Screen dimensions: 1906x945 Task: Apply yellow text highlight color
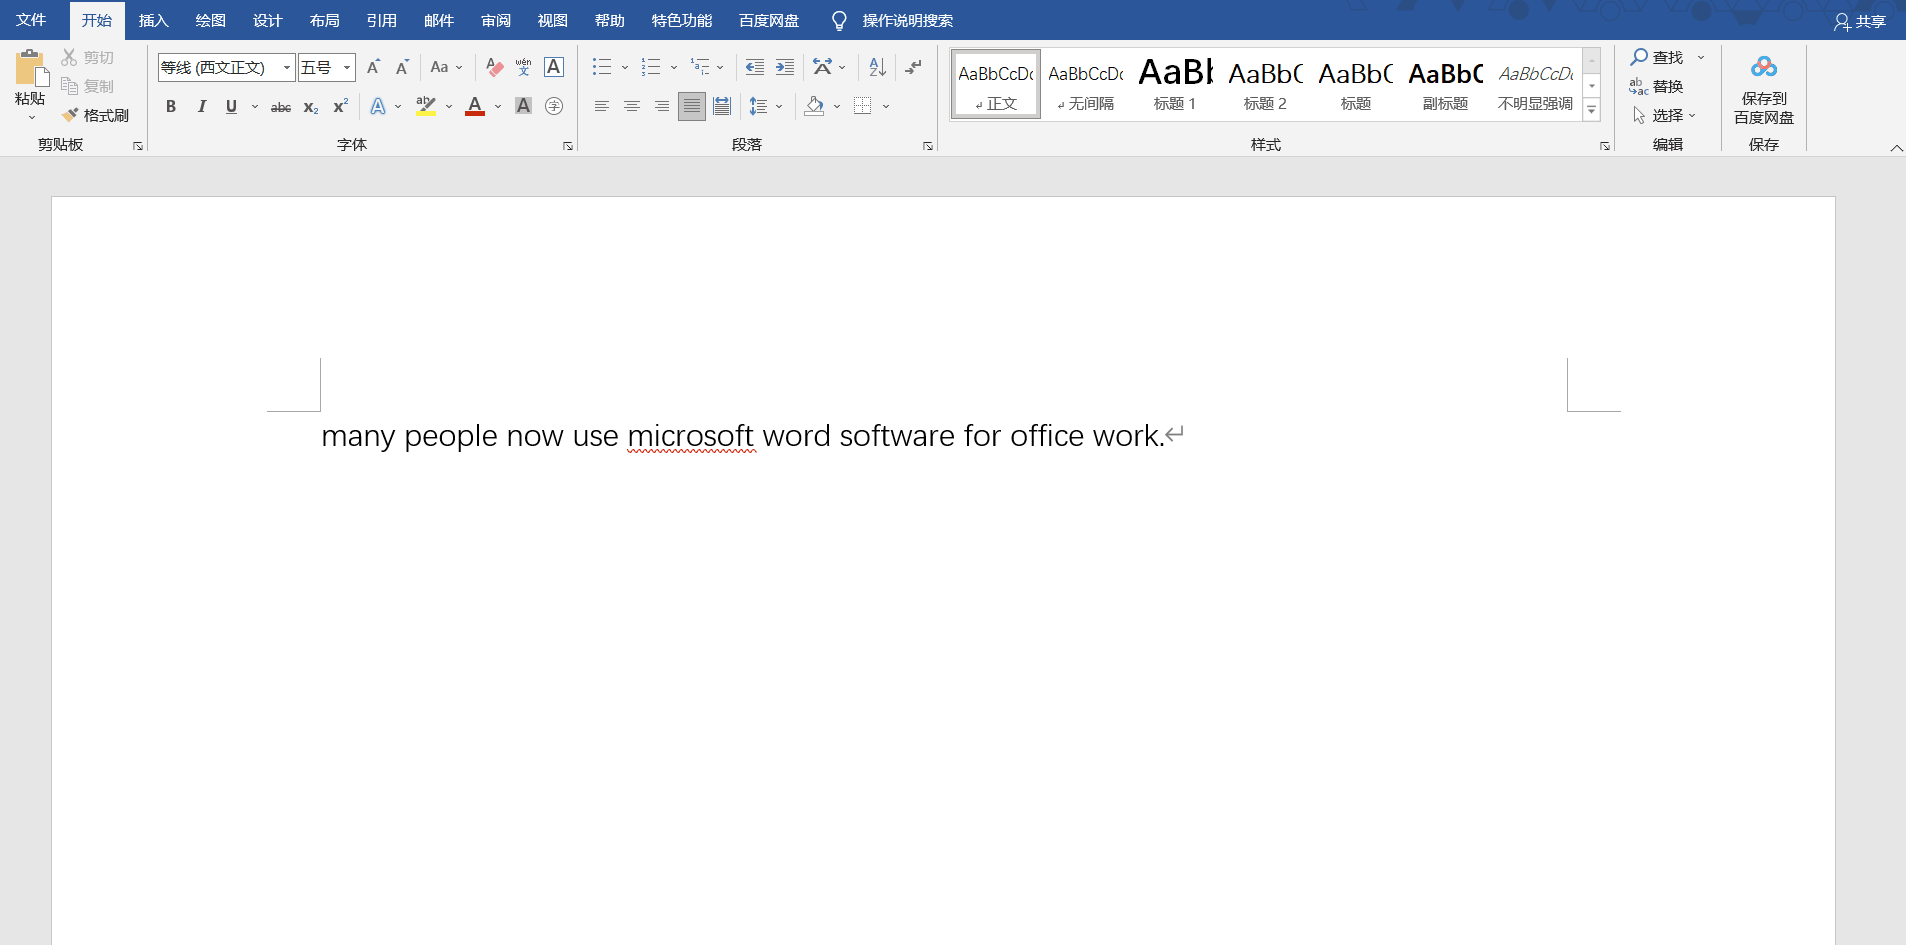(x=426, y=106)
